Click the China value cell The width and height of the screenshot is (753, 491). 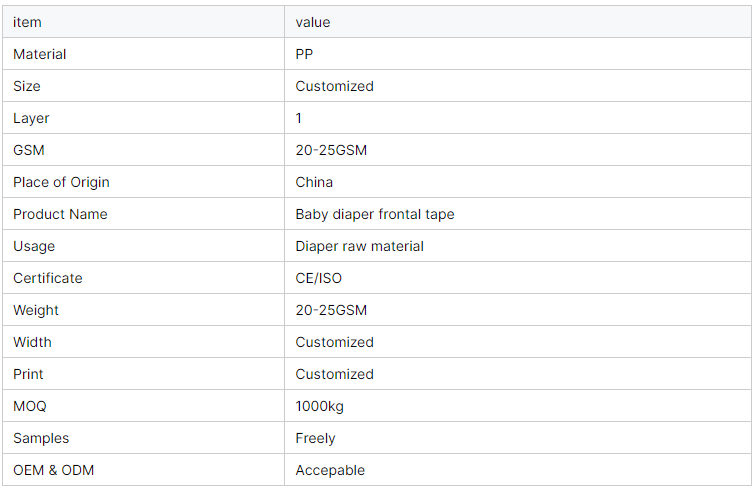point(314,182)
